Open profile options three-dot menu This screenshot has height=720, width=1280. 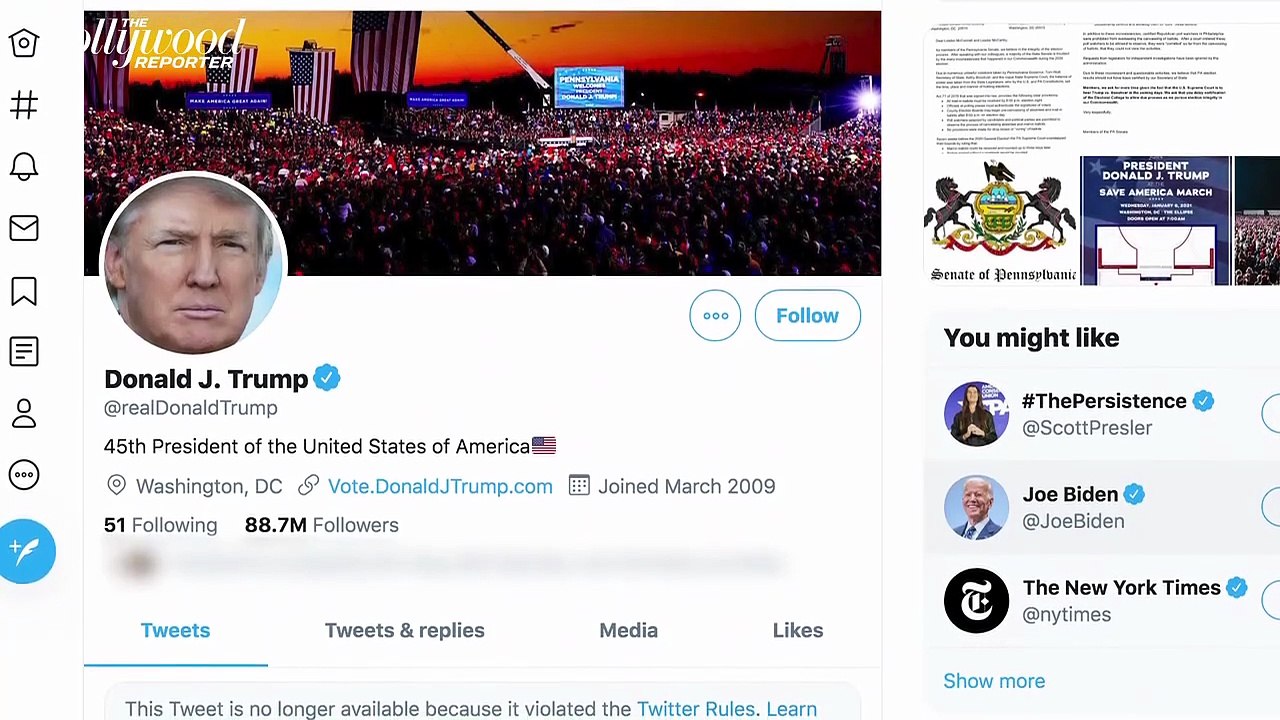pyautogui.click(x=715, y=316)
